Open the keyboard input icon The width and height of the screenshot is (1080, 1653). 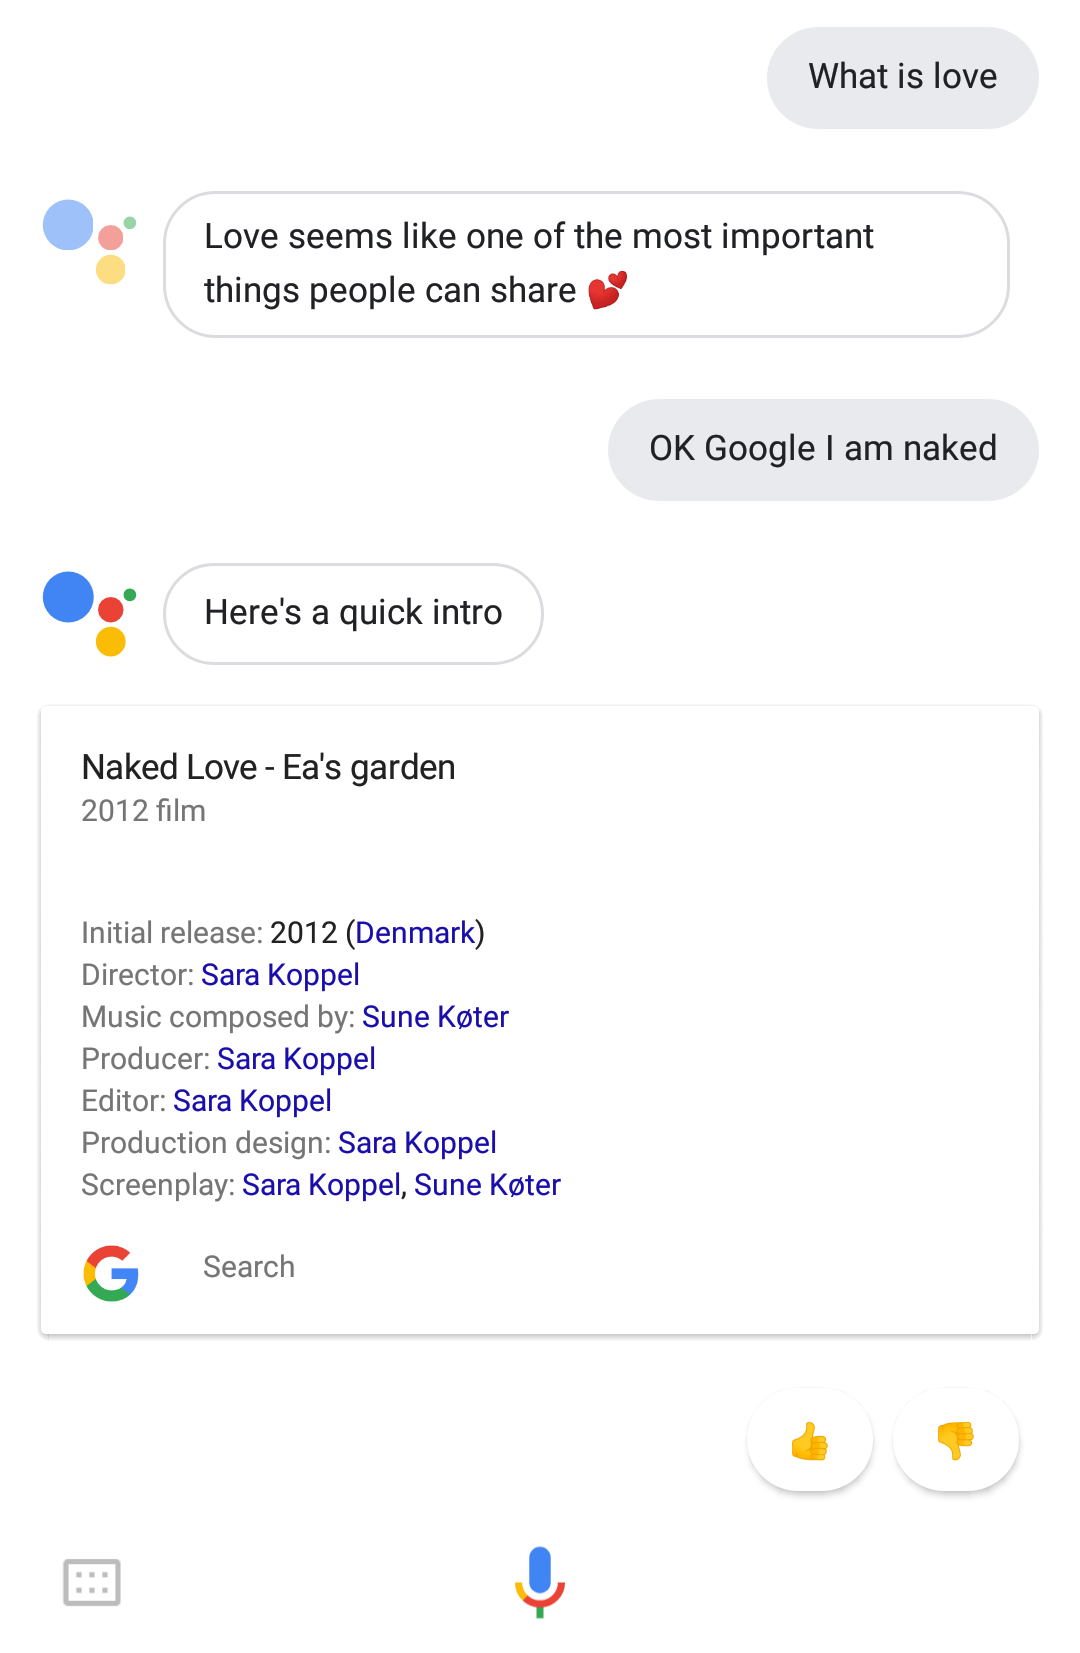[x=92, y=1582]
